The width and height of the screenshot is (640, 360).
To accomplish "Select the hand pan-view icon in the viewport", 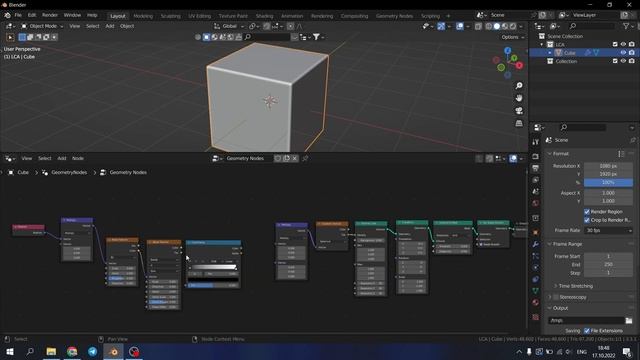I will pyautogui.click(x=519, y=98).
